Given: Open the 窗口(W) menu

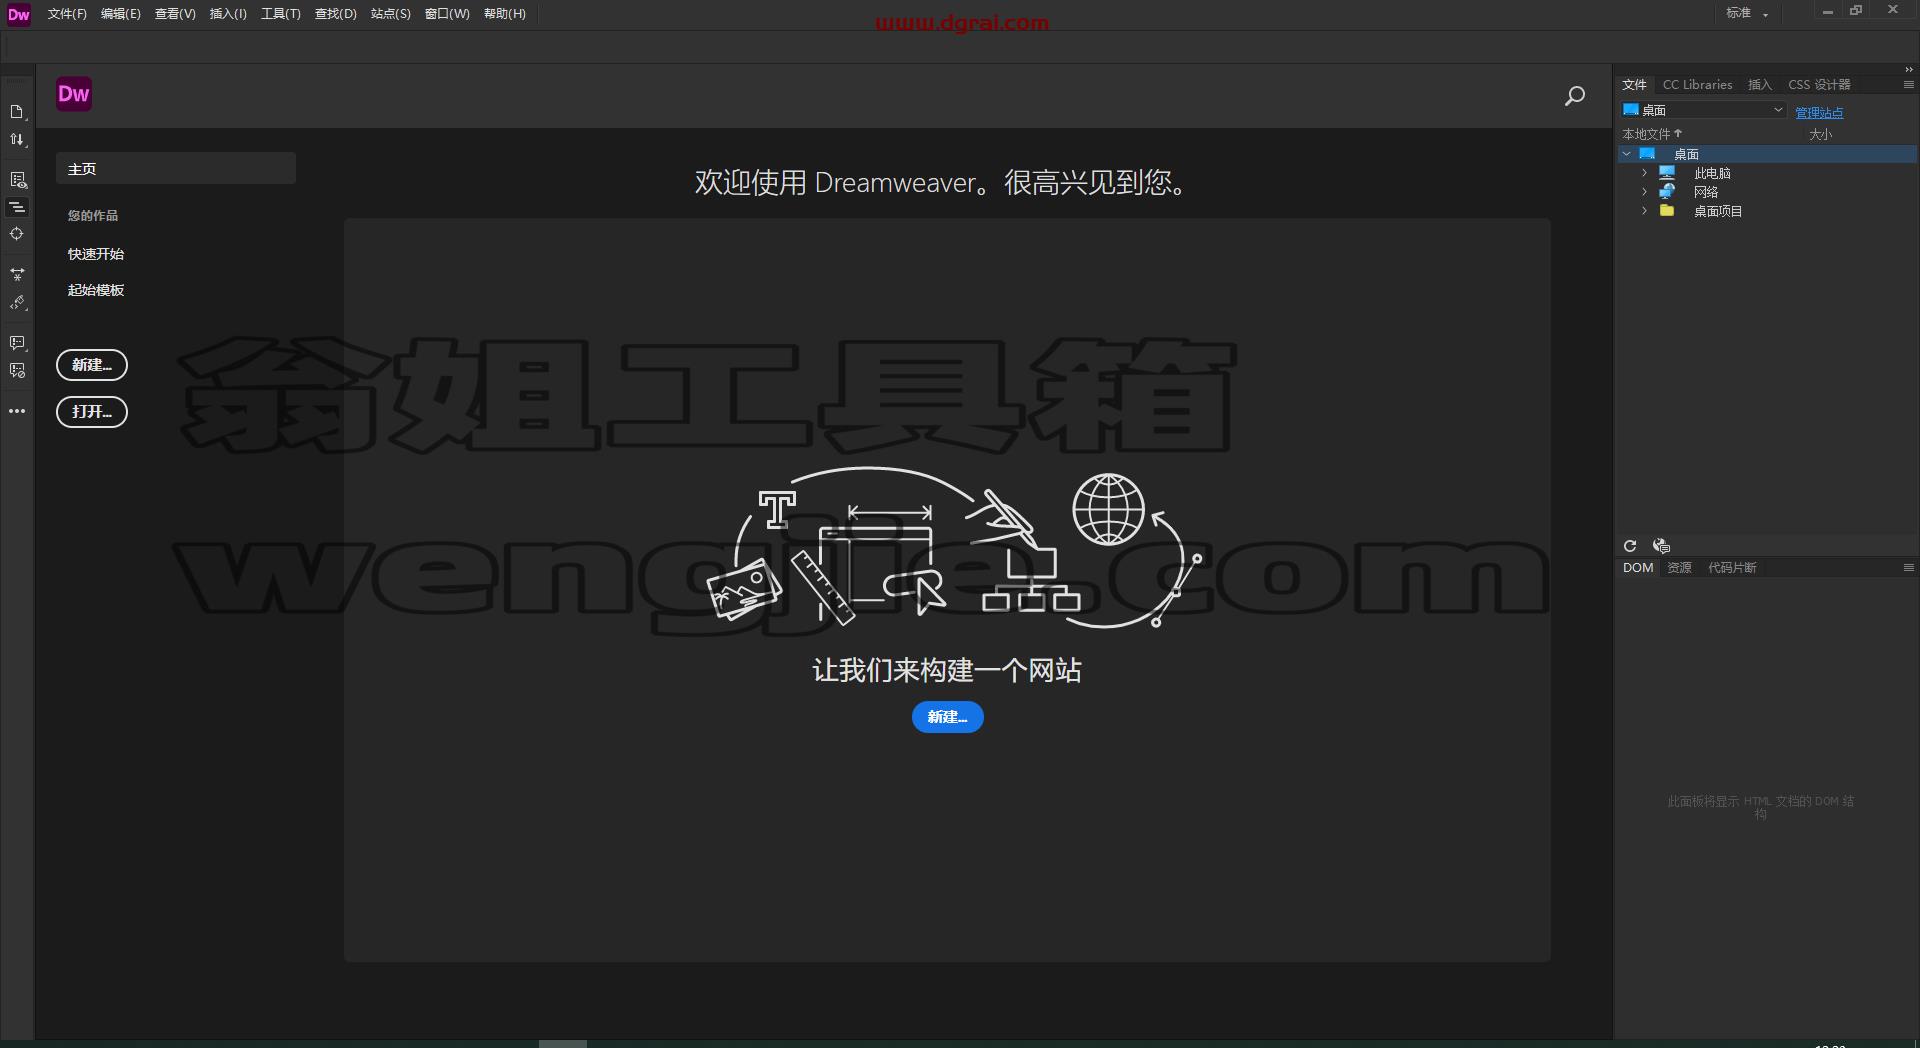Looking at the screenshot, I should (x=447, y=14).
